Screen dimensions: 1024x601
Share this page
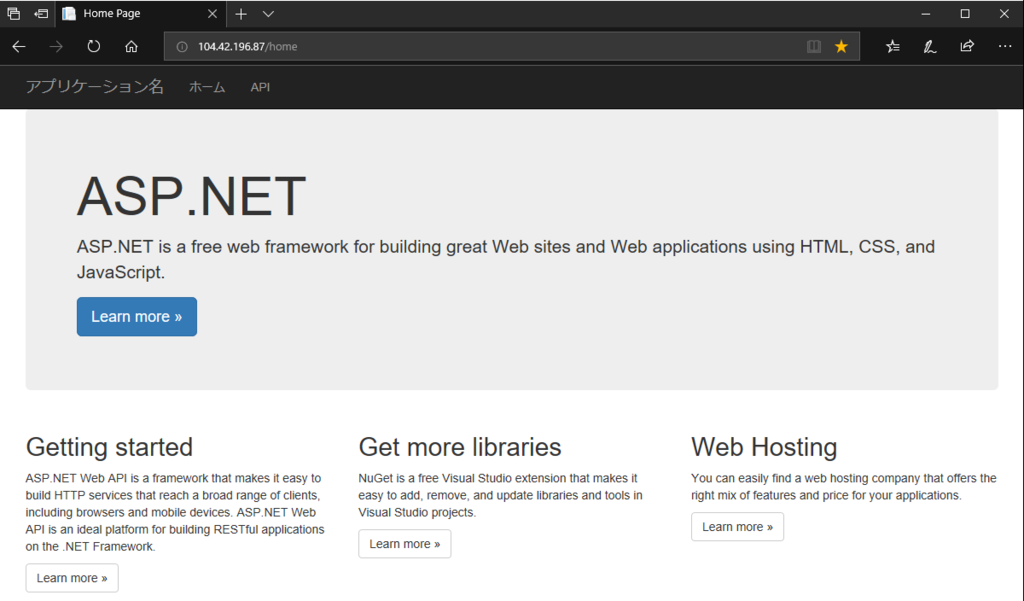pyautogui.click(x=967, y=46)
